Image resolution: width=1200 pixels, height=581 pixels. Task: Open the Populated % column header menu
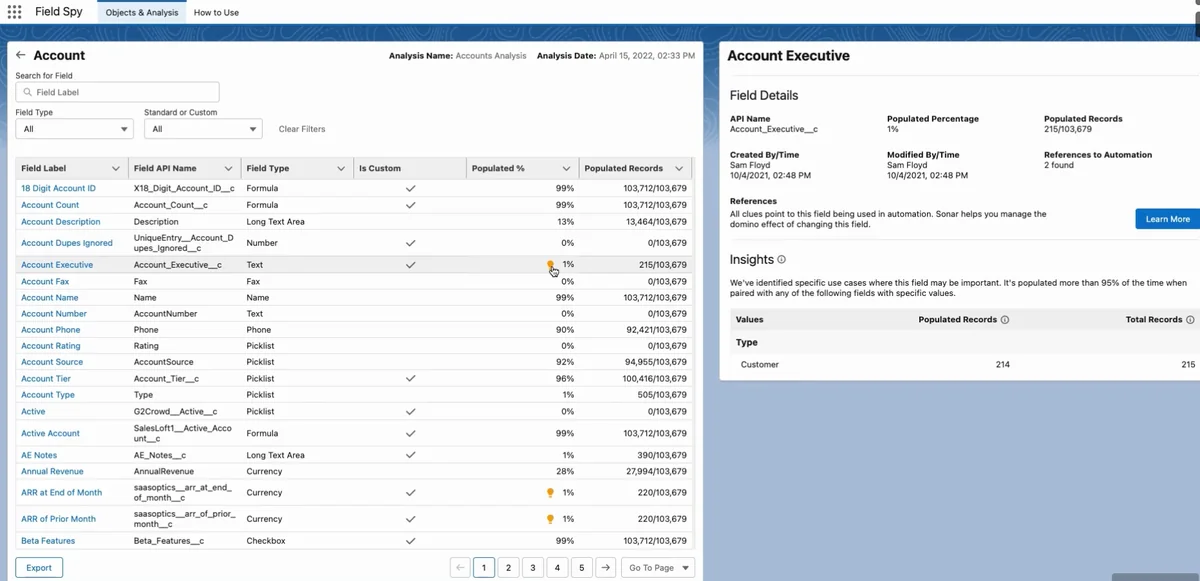[567, 169]
